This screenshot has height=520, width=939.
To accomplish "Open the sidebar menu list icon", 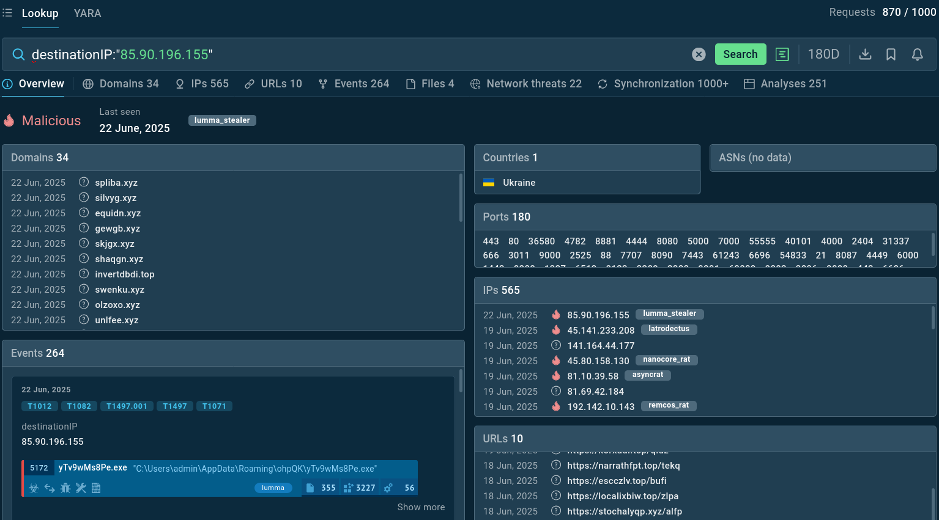I will pos(7,13).
